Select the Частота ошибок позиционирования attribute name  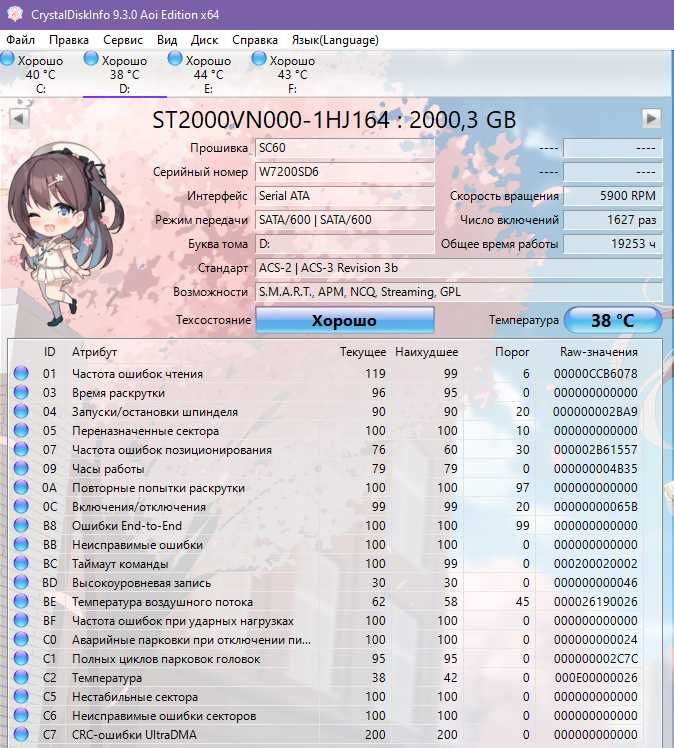[x=172, y=450]
